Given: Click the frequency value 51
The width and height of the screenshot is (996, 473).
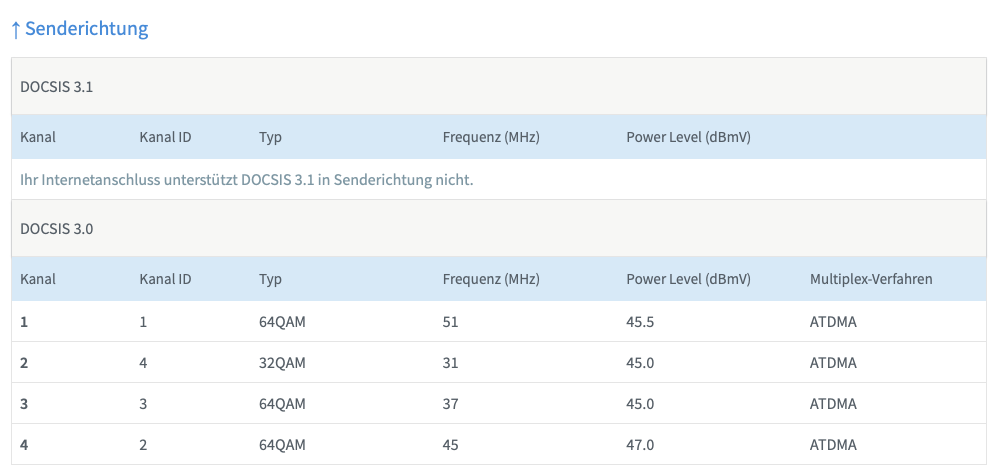Looking at the screenshot, I should [451, 322].
